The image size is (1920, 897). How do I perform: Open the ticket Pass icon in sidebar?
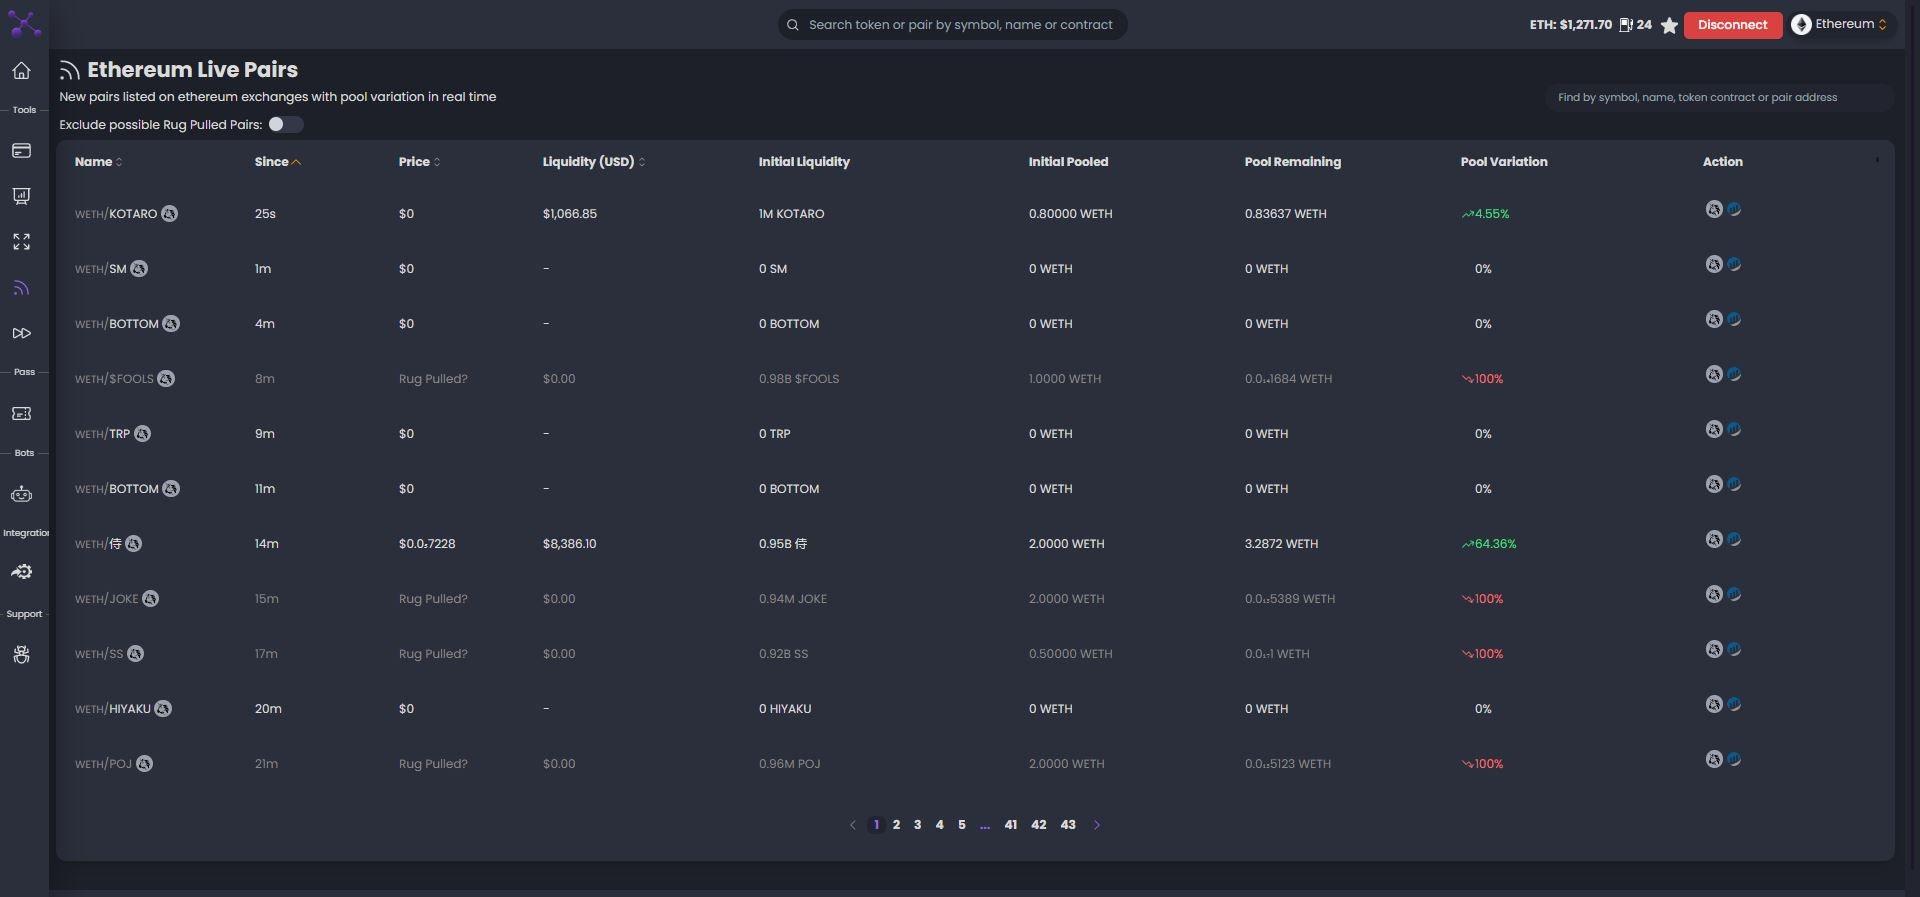tap(21, 414)
